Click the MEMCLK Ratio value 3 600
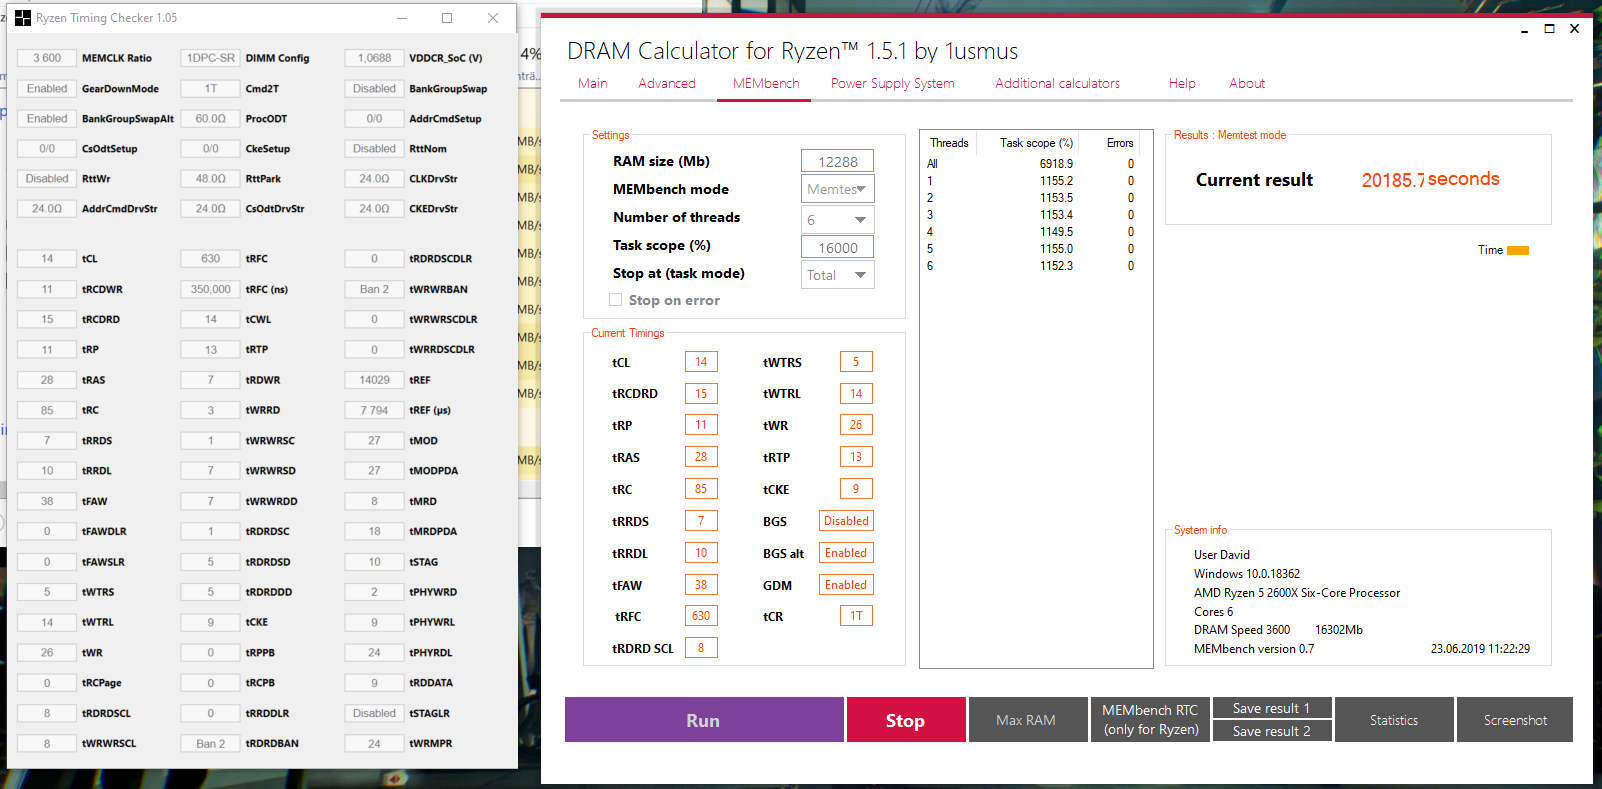Viewport: 1602px width, 789px height. click(47, 58)
